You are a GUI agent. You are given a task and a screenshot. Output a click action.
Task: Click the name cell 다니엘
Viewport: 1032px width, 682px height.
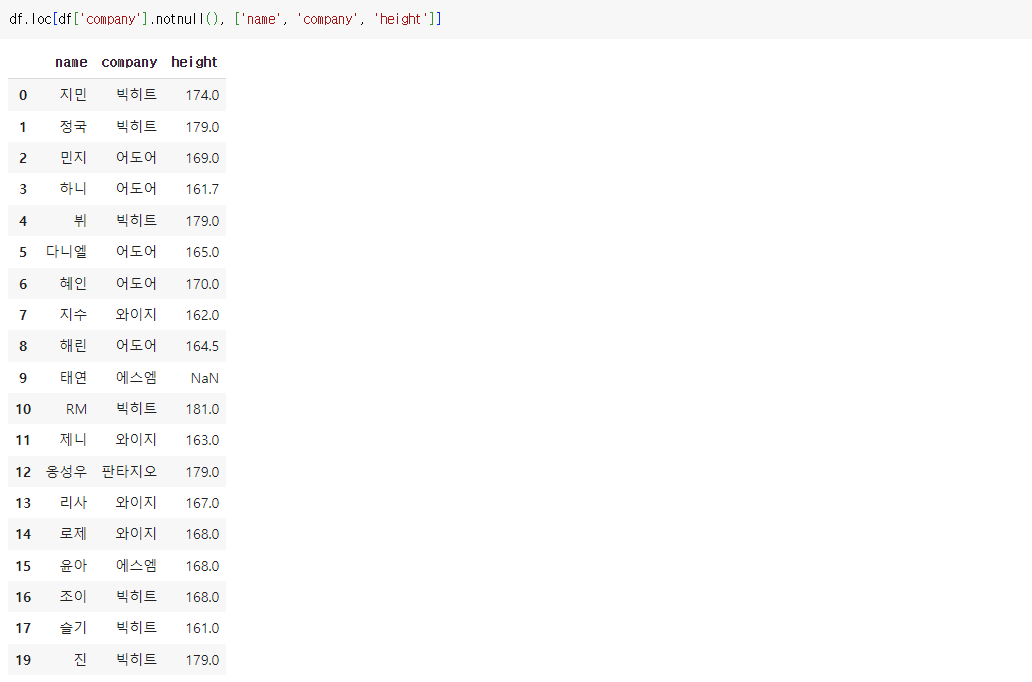click(66, 251)
